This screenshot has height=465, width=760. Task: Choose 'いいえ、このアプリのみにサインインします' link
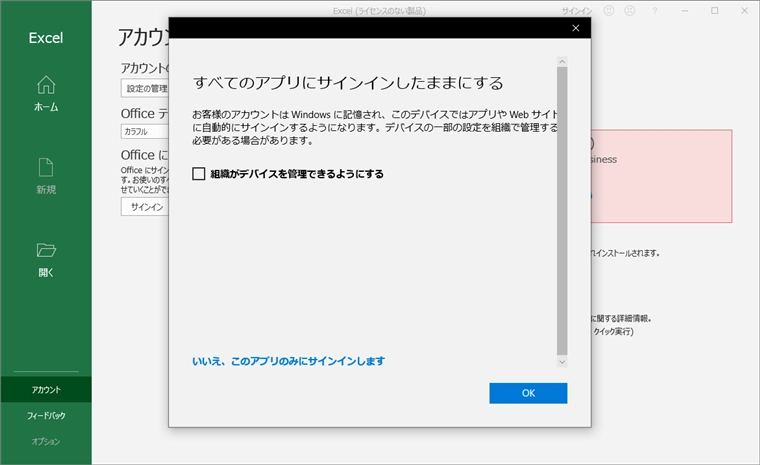288,361
